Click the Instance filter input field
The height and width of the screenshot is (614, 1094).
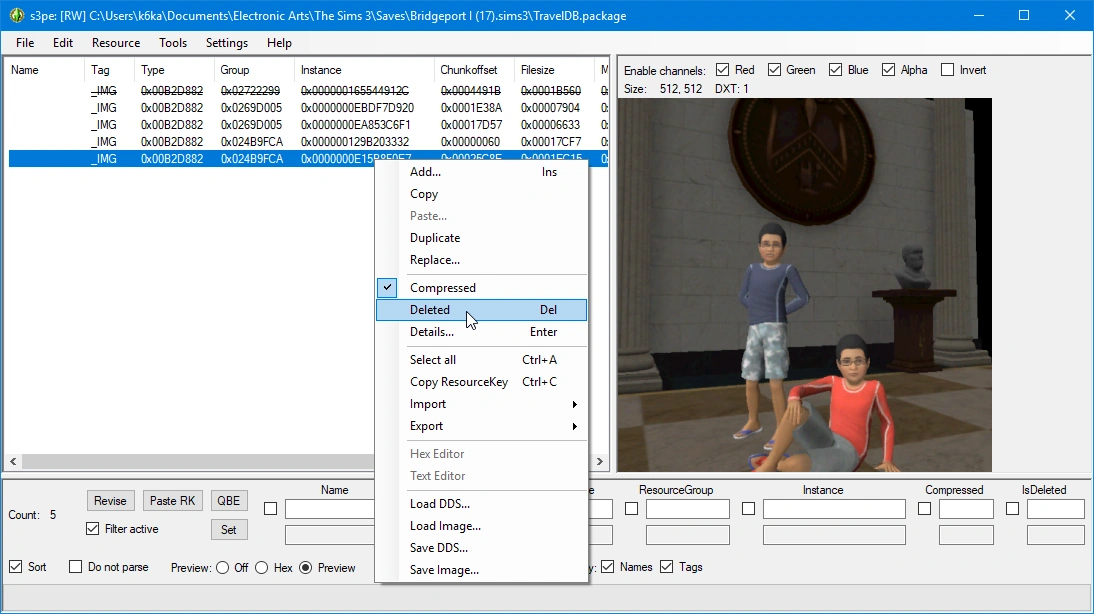click(834, 509)
